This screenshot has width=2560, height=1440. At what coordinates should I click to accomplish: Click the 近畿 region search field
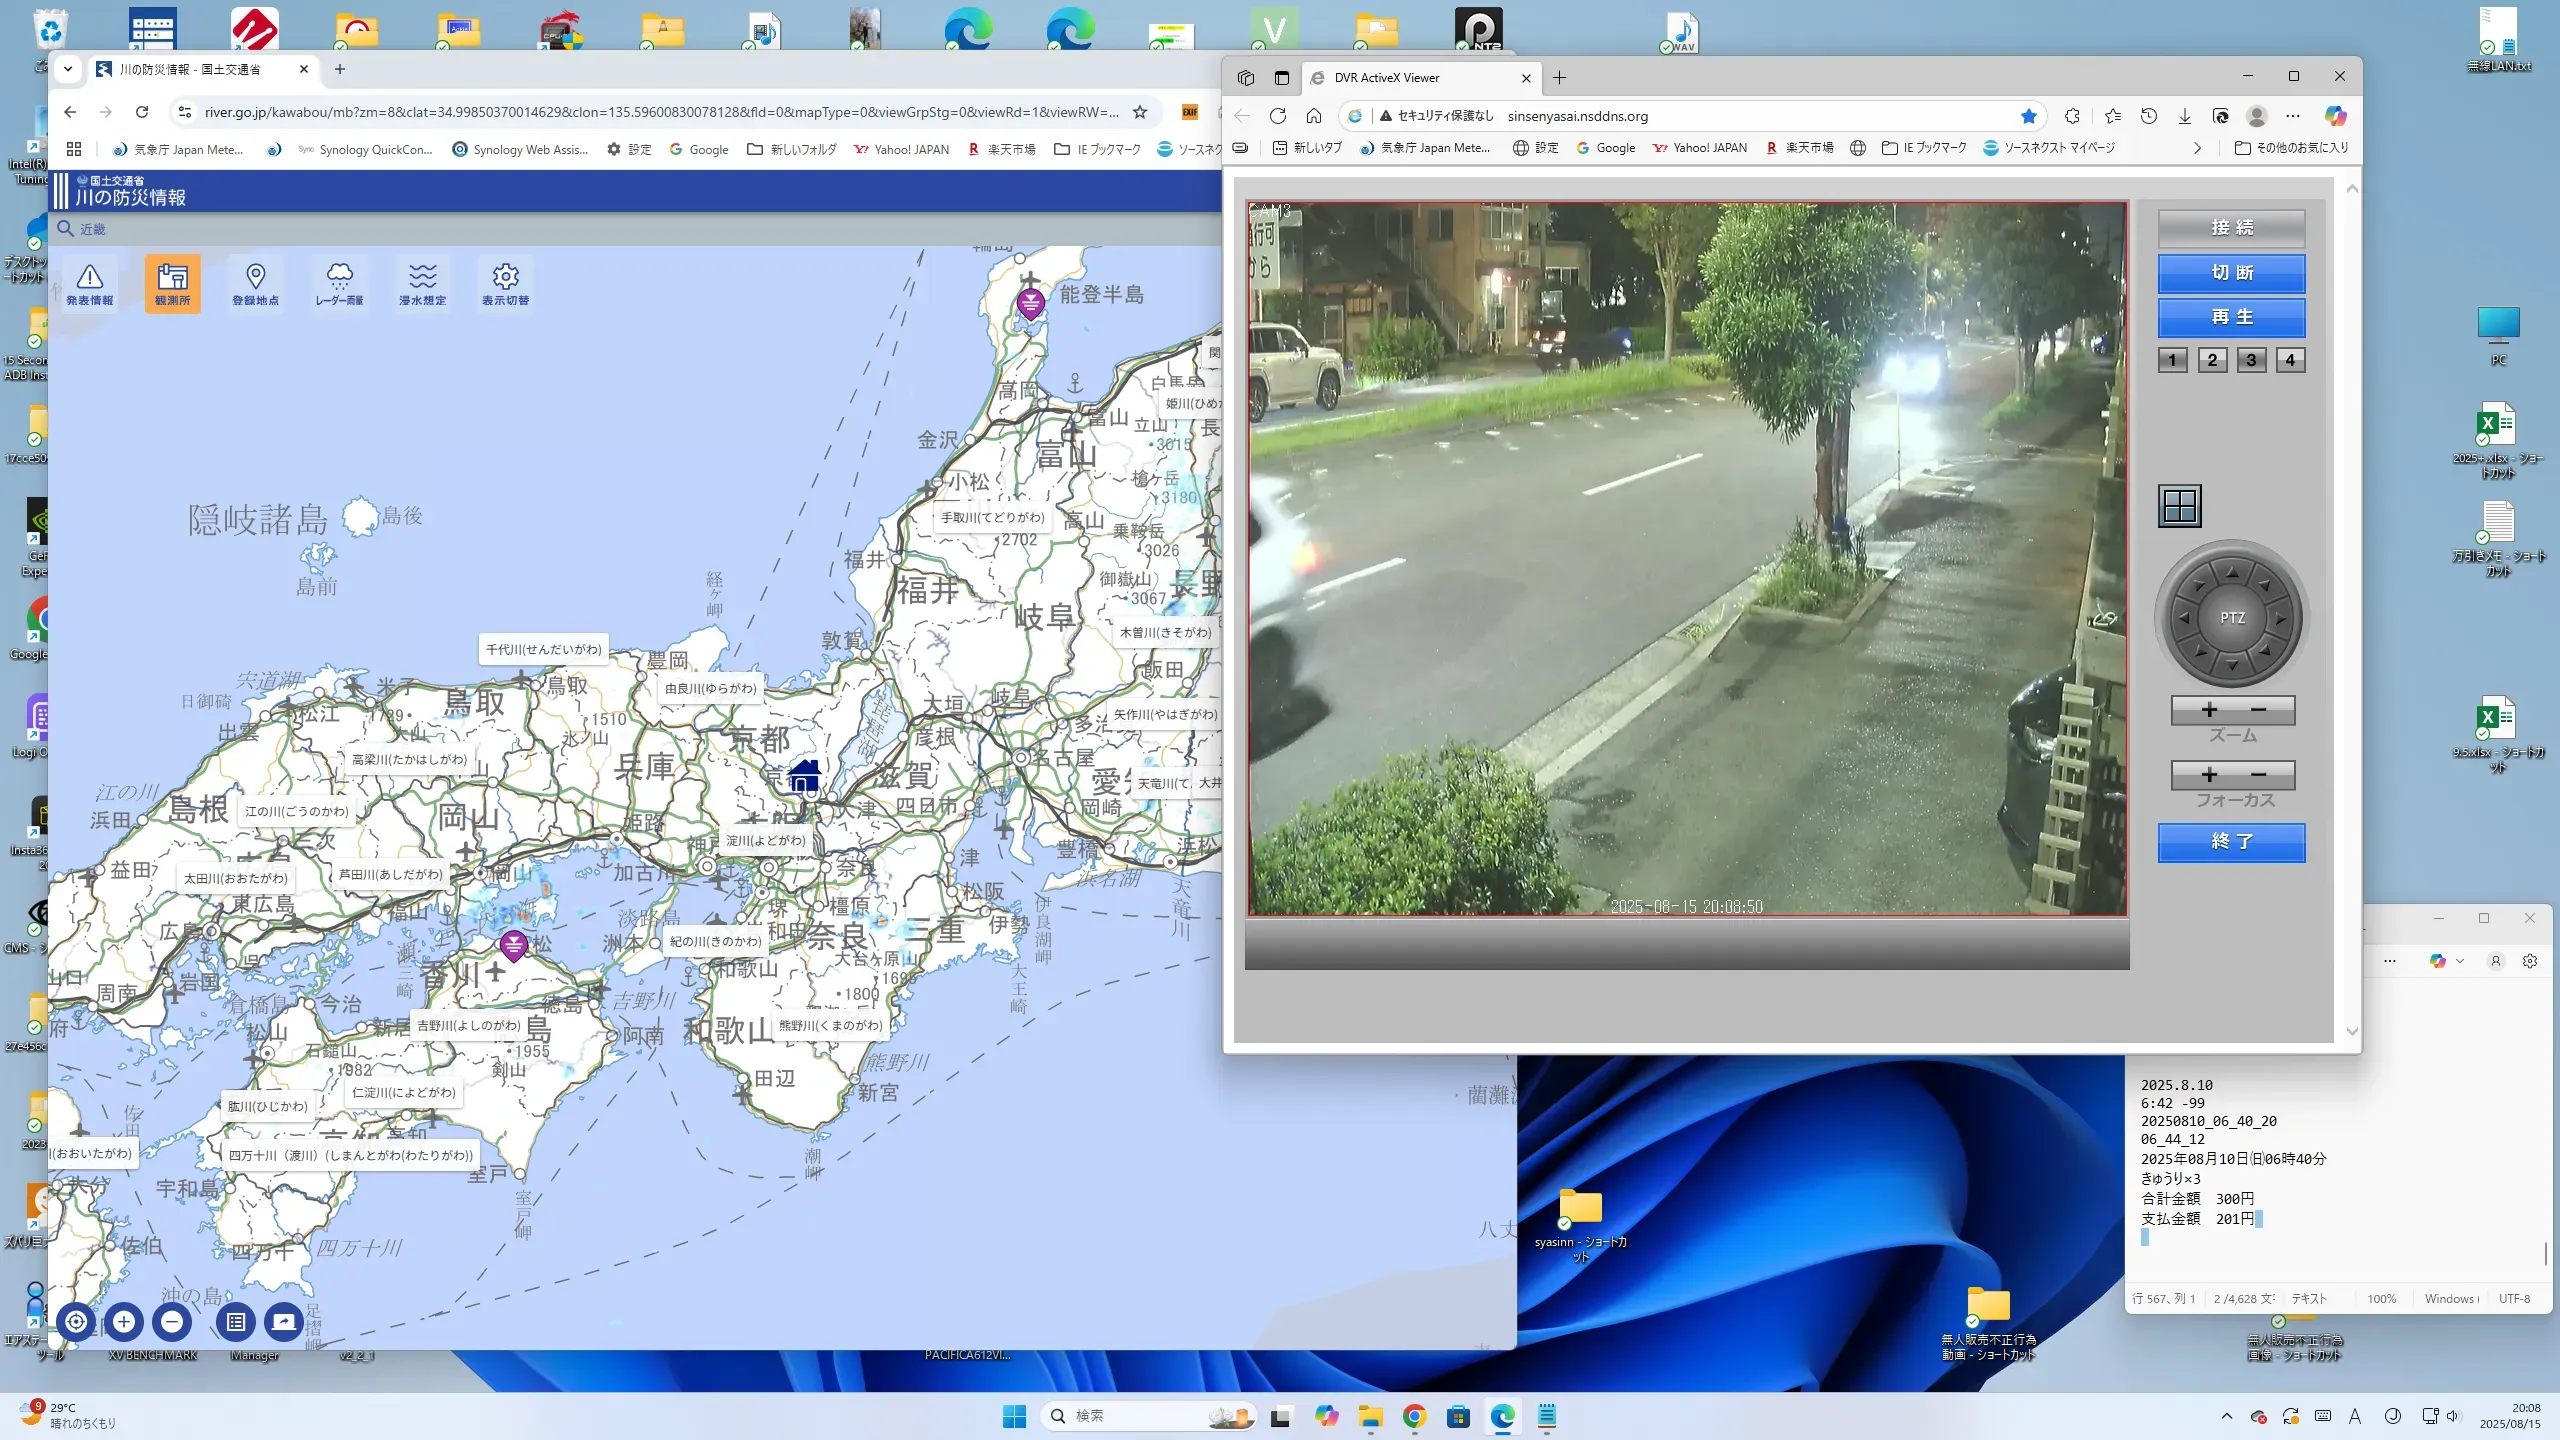point(93,229)
